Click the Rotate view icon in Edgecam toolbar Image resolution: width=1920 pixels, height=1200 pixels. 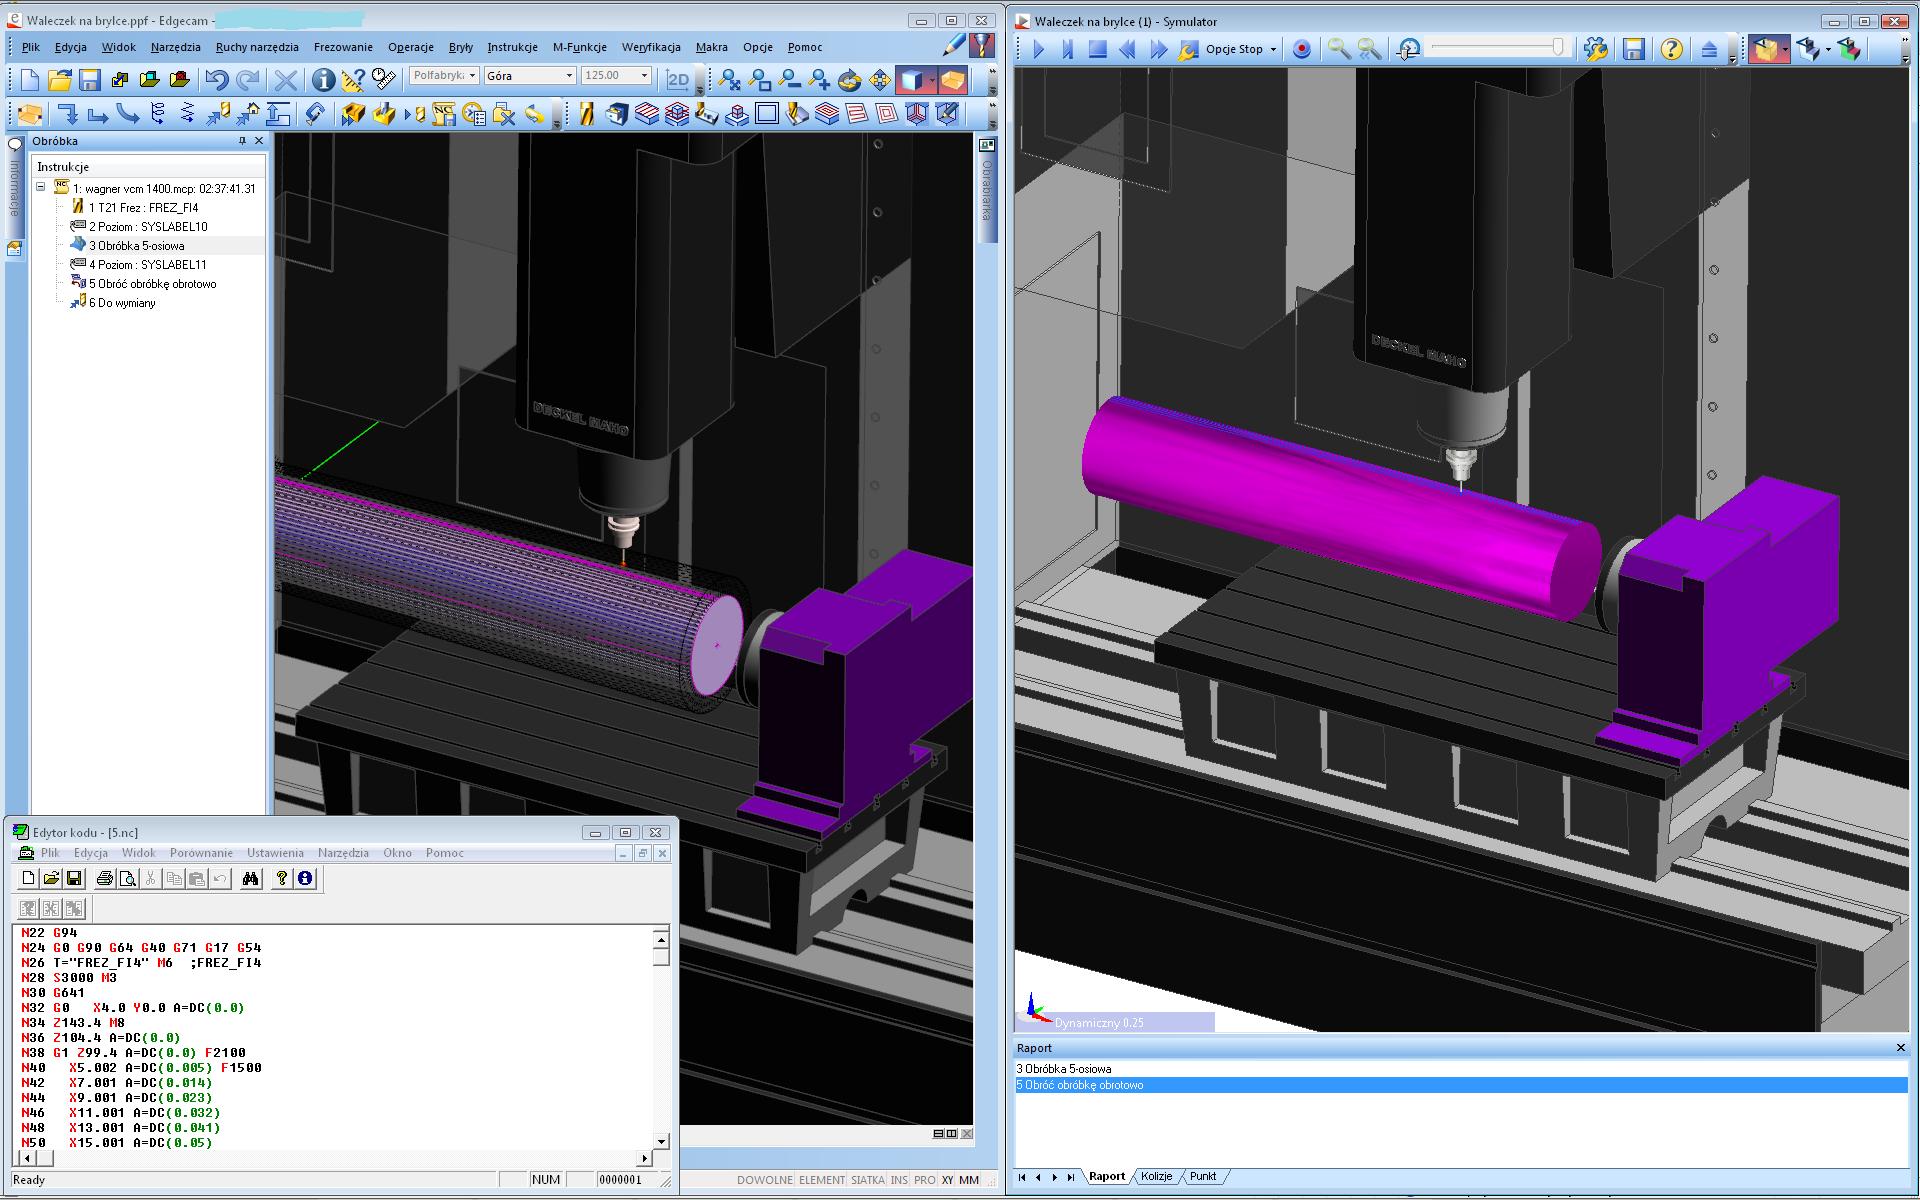pyautogui.click(x=850, y=80)
